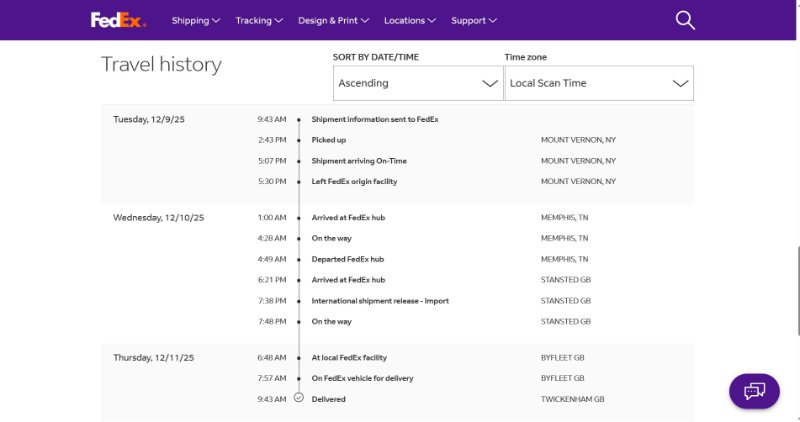Viewport: 800px width, 422px height.
Task: Click 'International shipment release - Import' event
Action: 380,301
